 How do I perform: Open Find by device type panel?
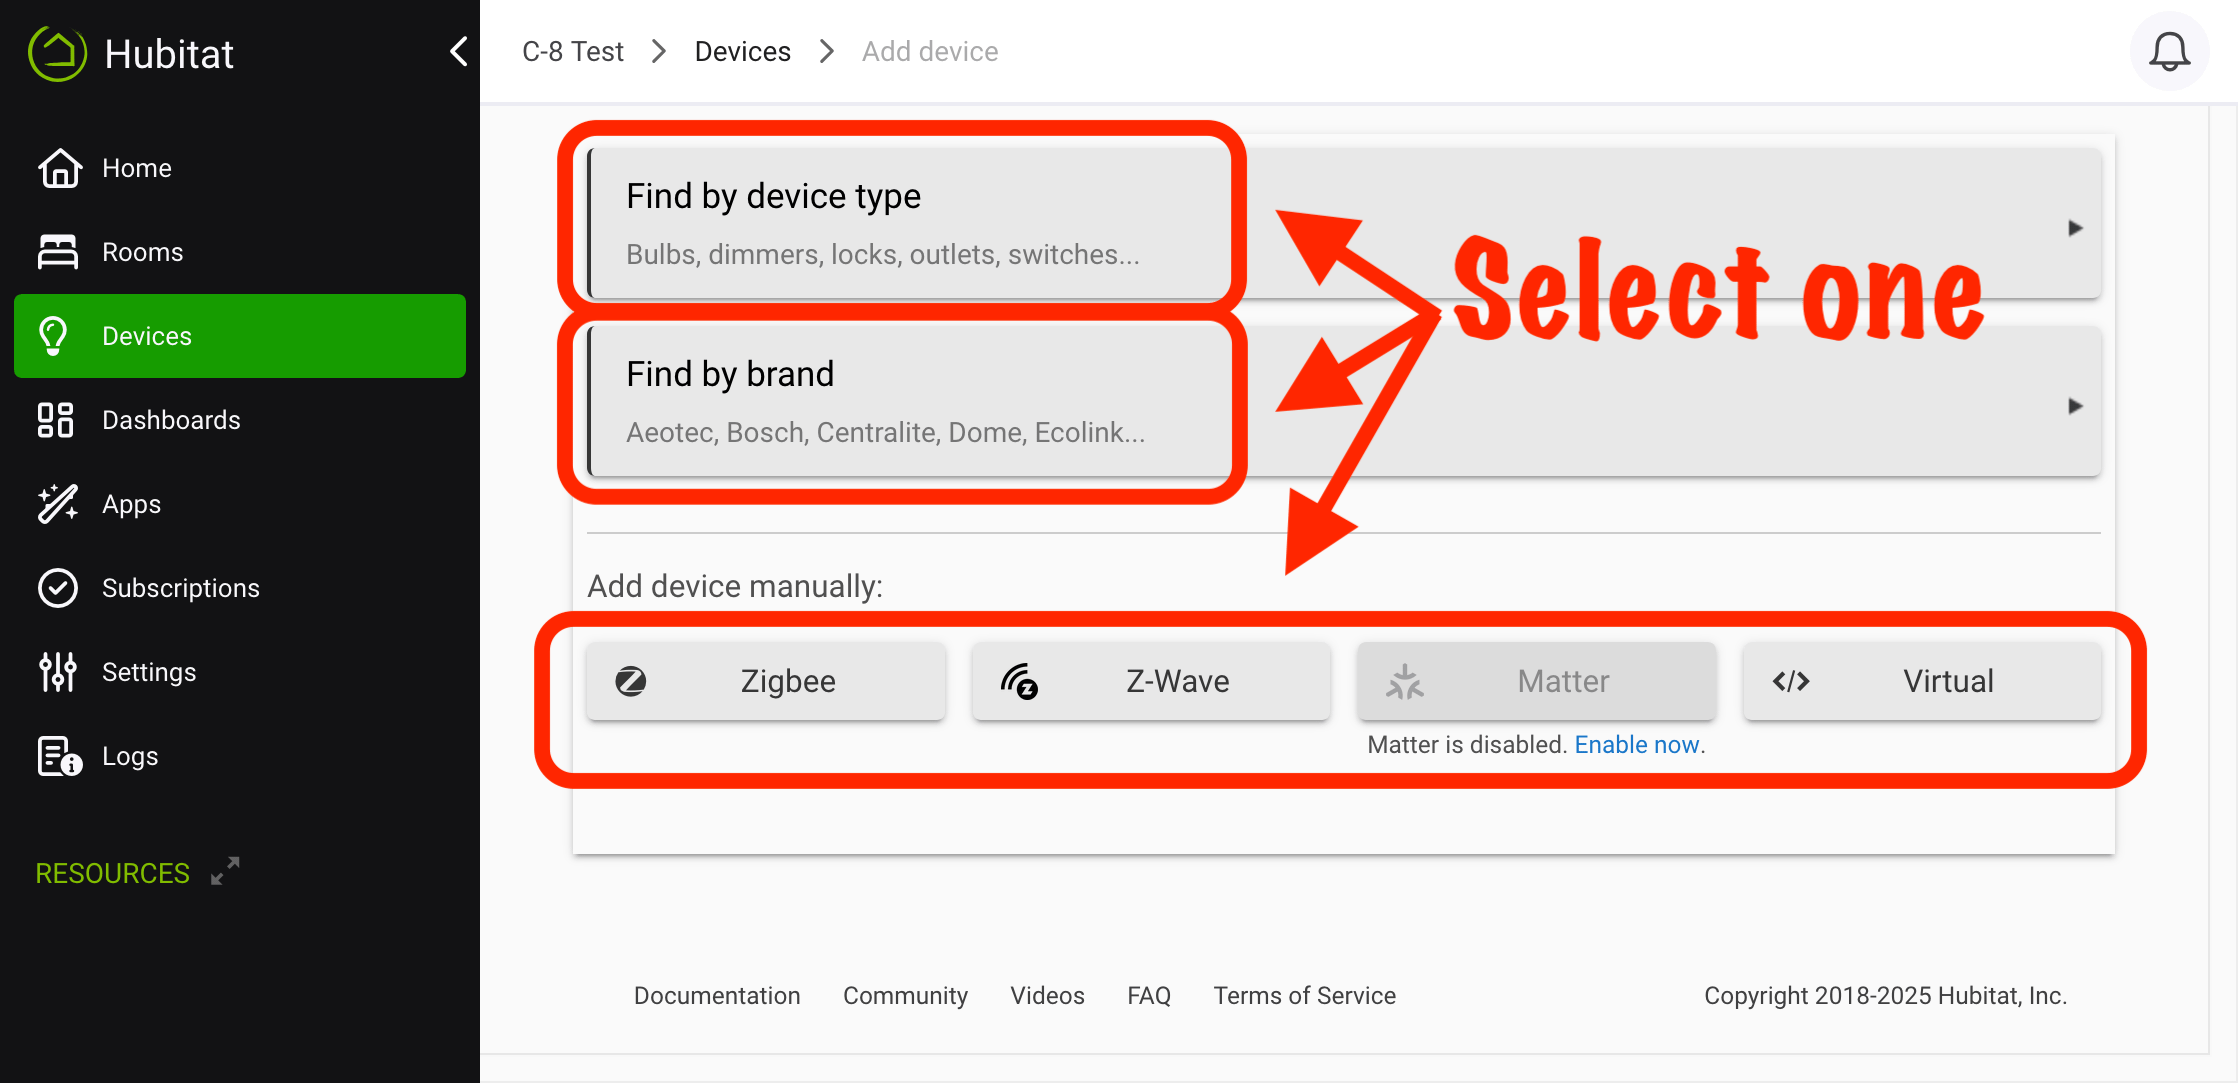1344,223
